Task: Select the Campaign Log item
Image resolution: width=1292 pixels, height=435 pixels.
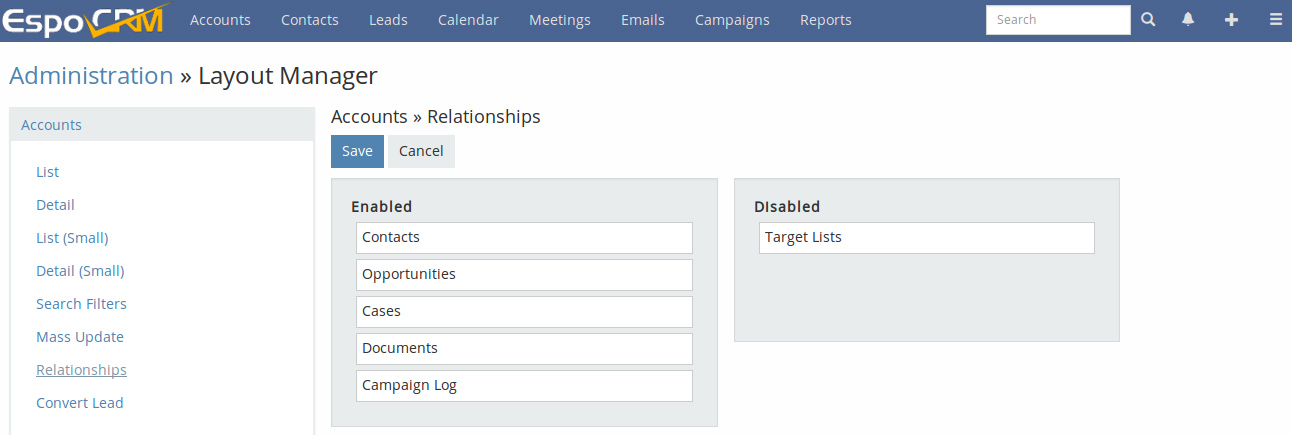Action: tap(524, 386)
